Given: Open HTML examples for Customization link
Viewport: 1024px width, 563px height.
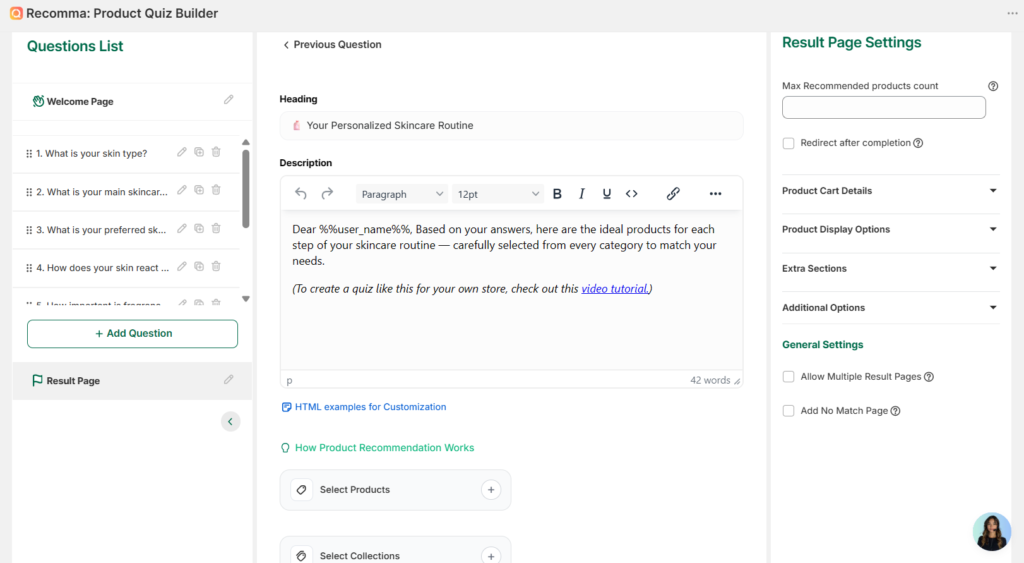Looking at the screenshot, I should click(370, 407).
